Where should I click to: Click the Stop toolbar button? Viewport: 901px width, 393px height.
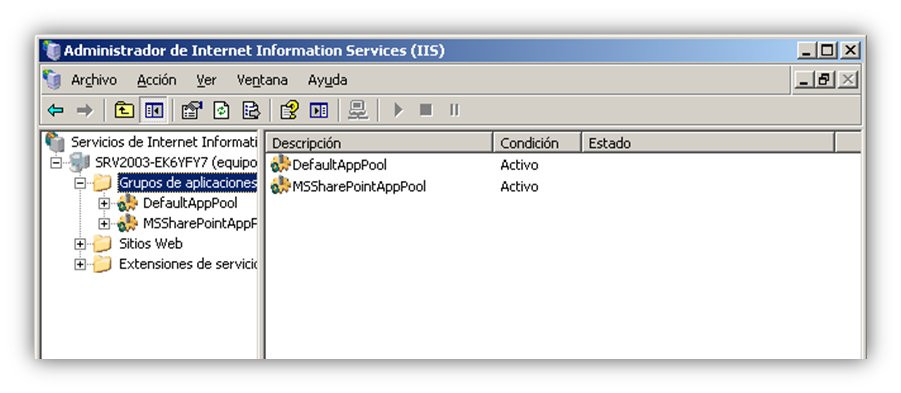426,110
